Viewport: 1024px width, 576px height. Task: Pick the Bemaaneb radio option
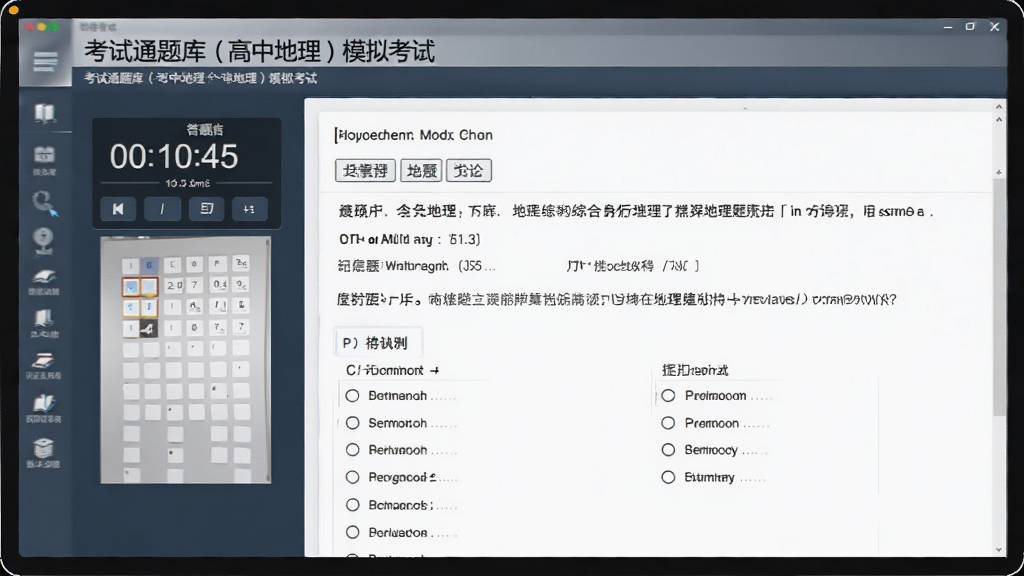click(x=353, y=505)
